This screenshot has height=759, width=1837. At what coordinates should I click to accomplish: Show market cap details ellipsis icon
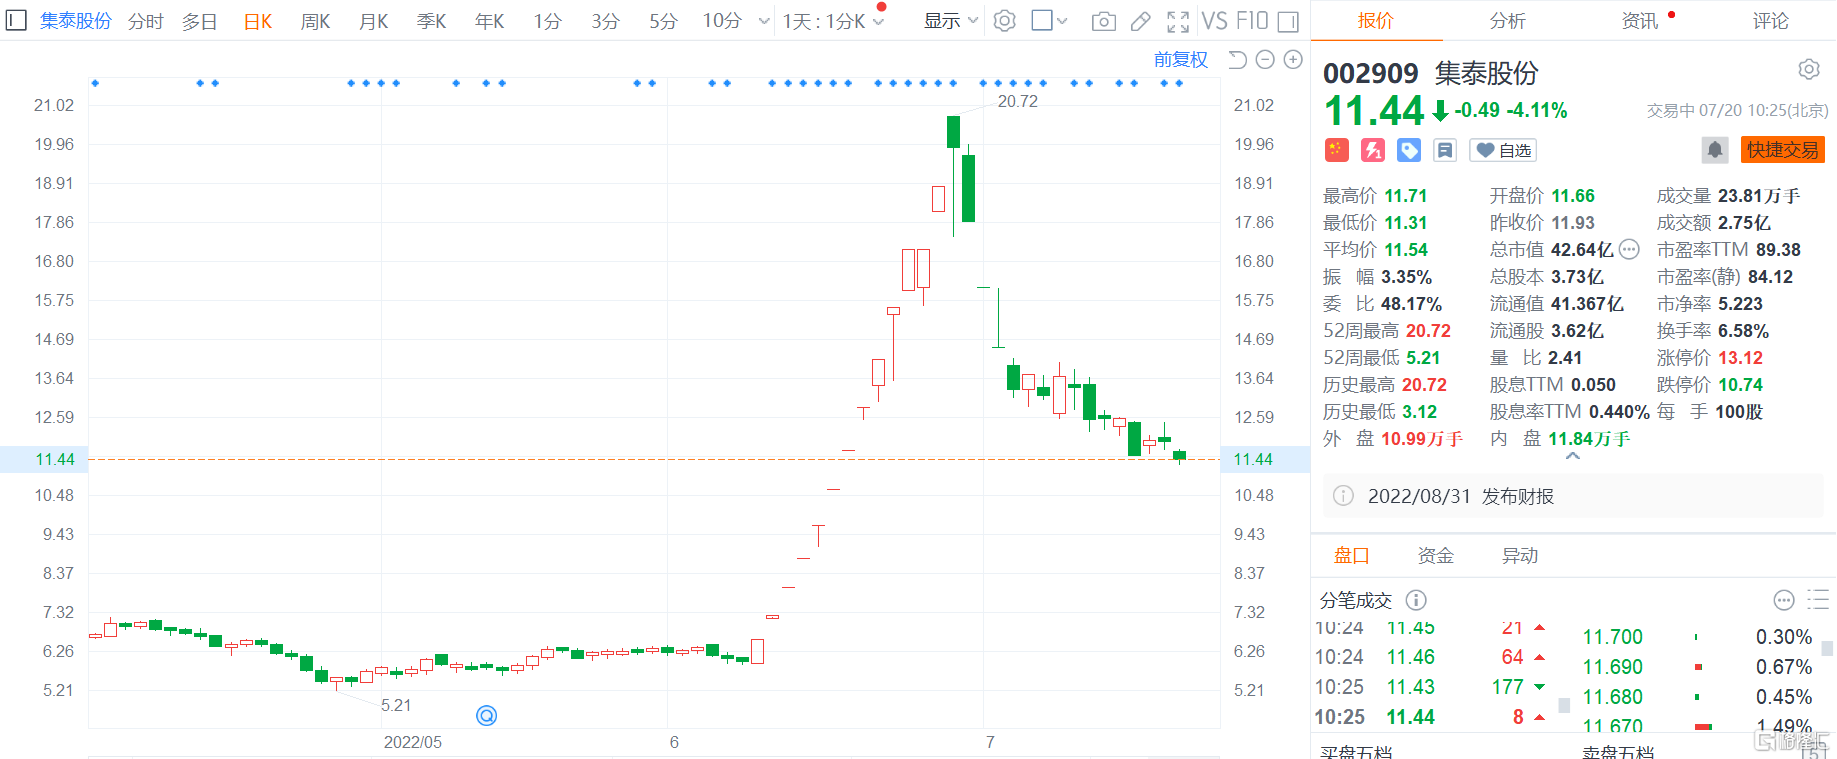pyautogui.click(x=1629, y=250)
